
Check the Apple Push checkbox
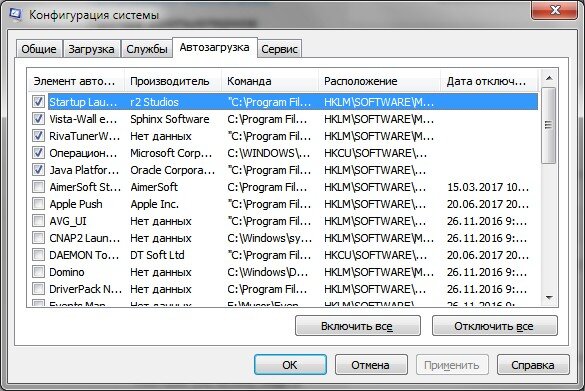38,204
